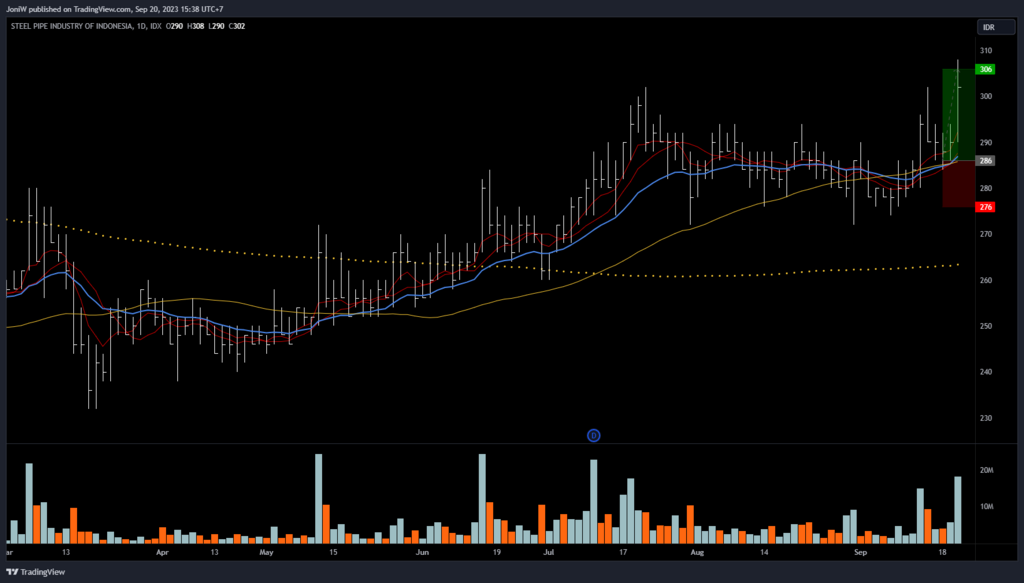Click the 310 level on price axis

click(986, 51)
